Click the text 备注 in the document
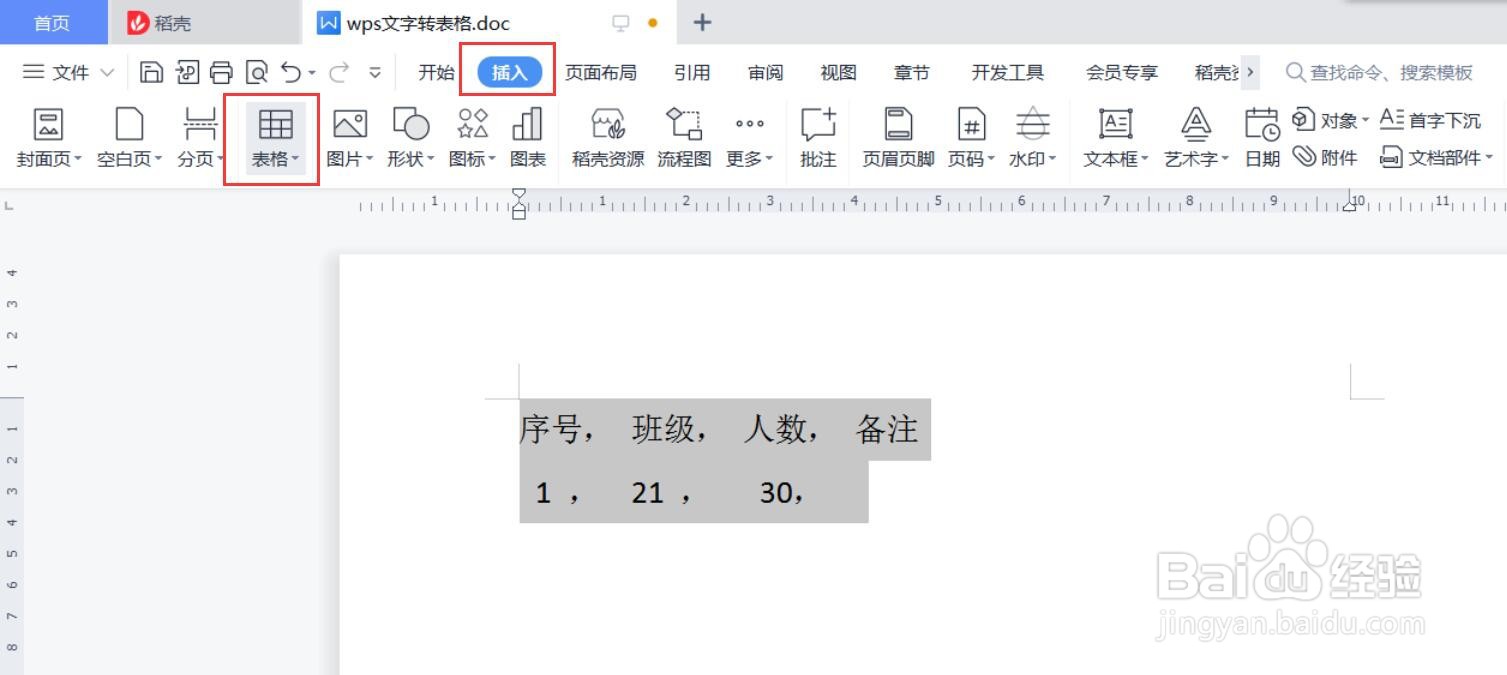Viewport: 1507px width, 675px height. pos(887,430)
